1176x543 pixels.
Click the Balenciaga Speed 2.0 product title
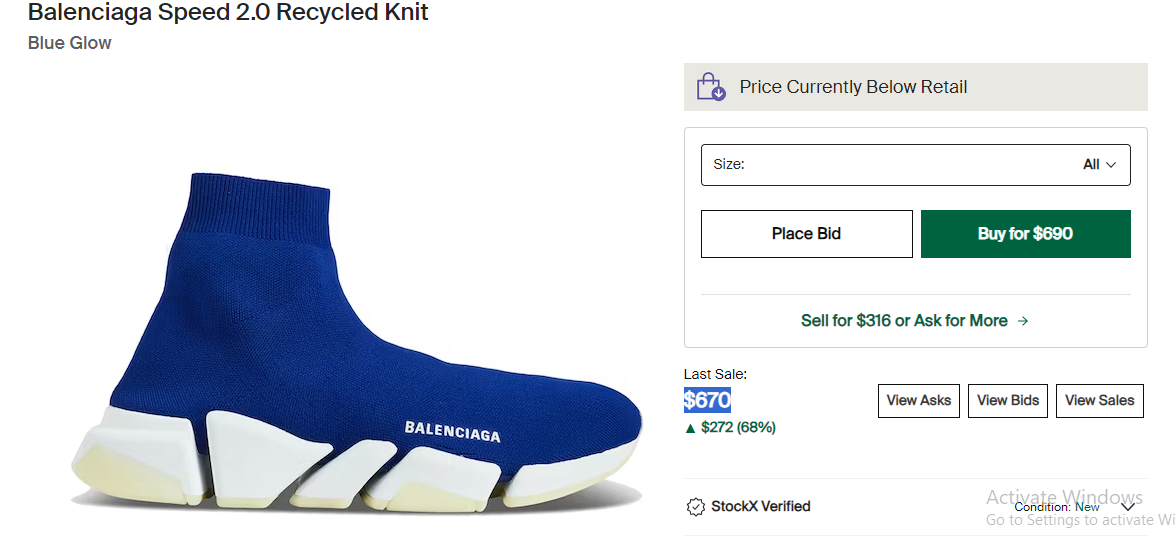coord(228,13)
